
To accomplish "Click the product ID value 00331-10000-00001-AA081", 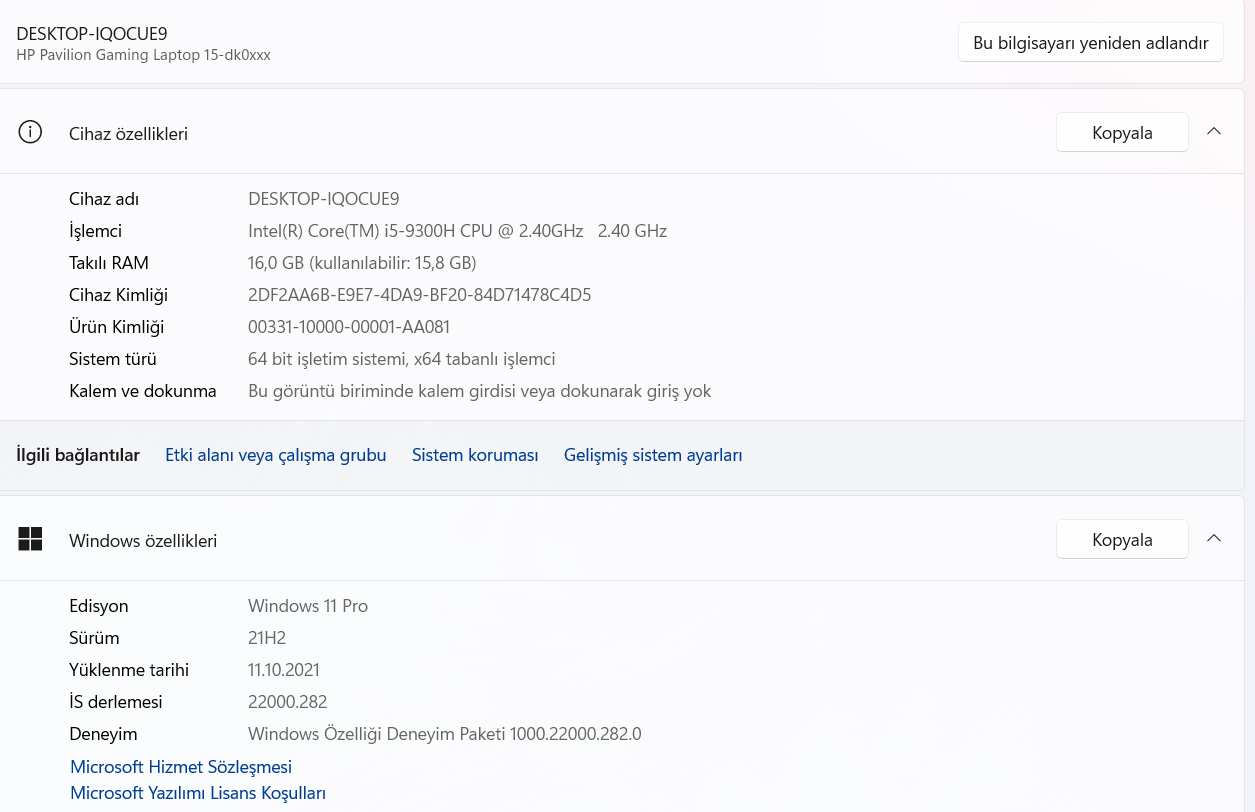I will 349,327.
